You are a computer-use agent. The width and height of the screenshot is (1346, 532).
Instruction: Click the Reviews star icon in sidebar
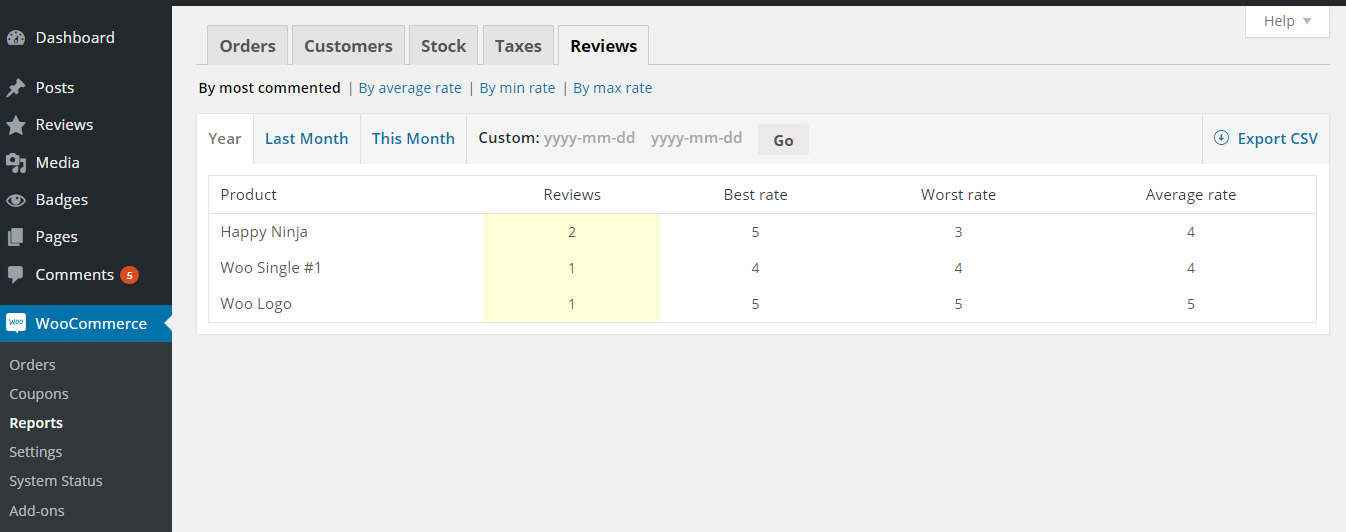[x=16, y=125]
